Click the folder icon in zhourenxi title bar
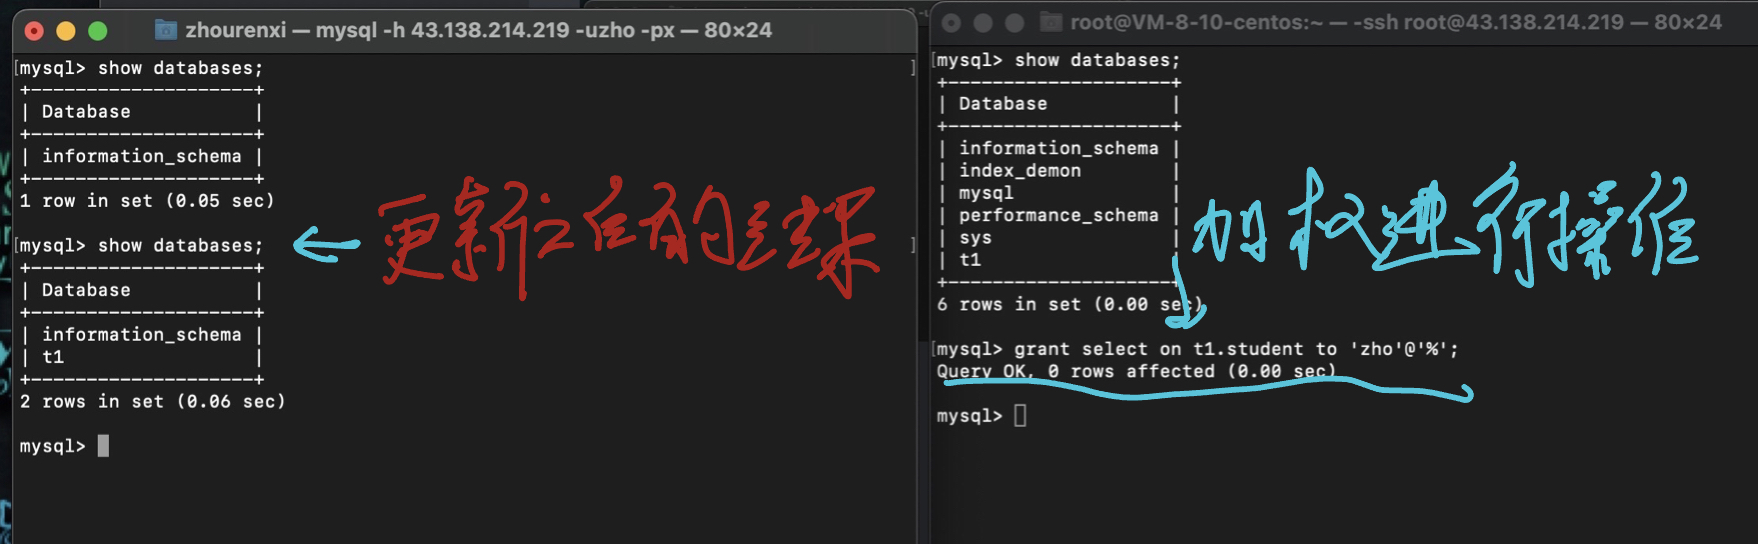The height and width of the screenshot is (544, 1758). pos(166,30)
